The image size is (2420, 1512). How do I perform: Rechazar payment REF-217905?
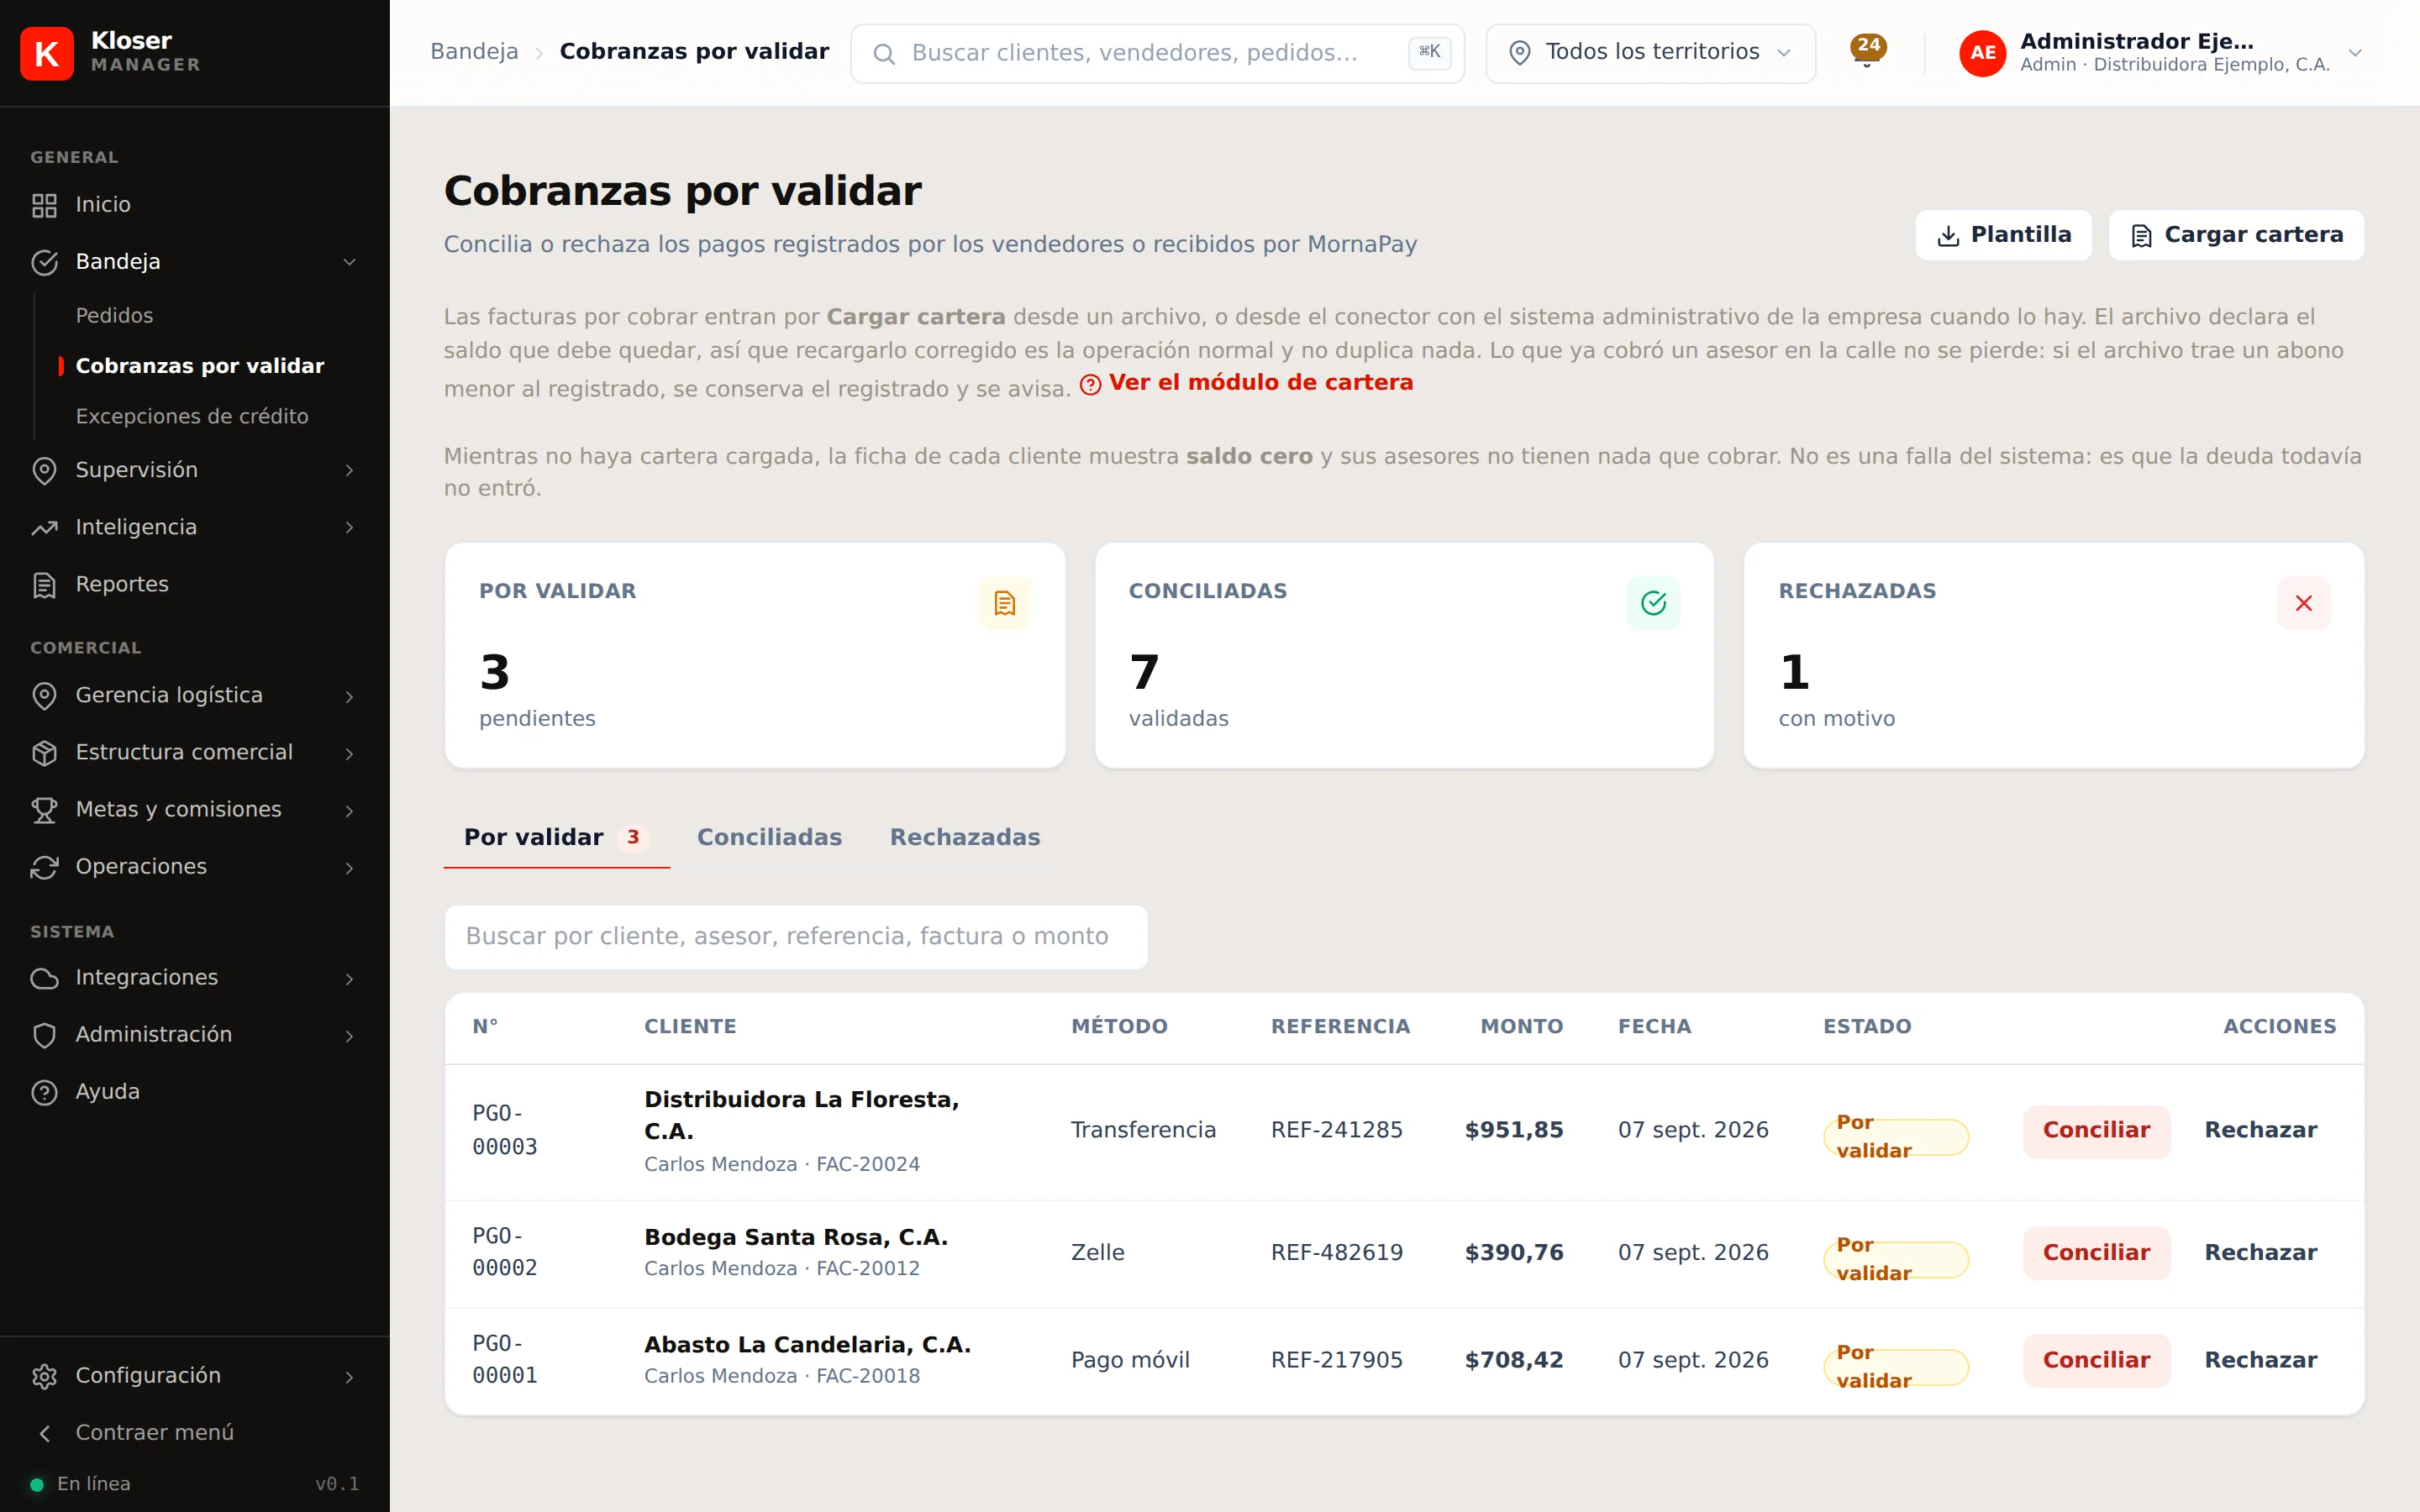coord(2260,1360)
